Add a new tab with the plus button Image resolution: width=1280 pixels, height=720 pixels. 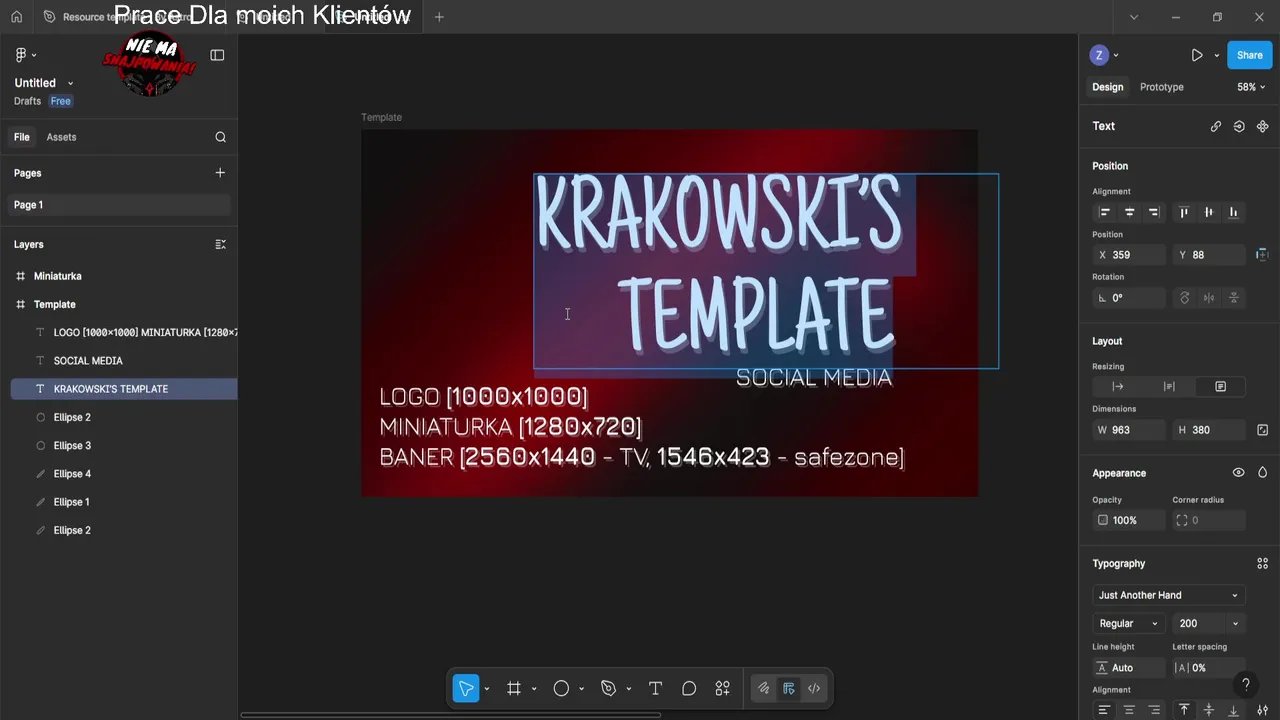click(x=438, y=17)
